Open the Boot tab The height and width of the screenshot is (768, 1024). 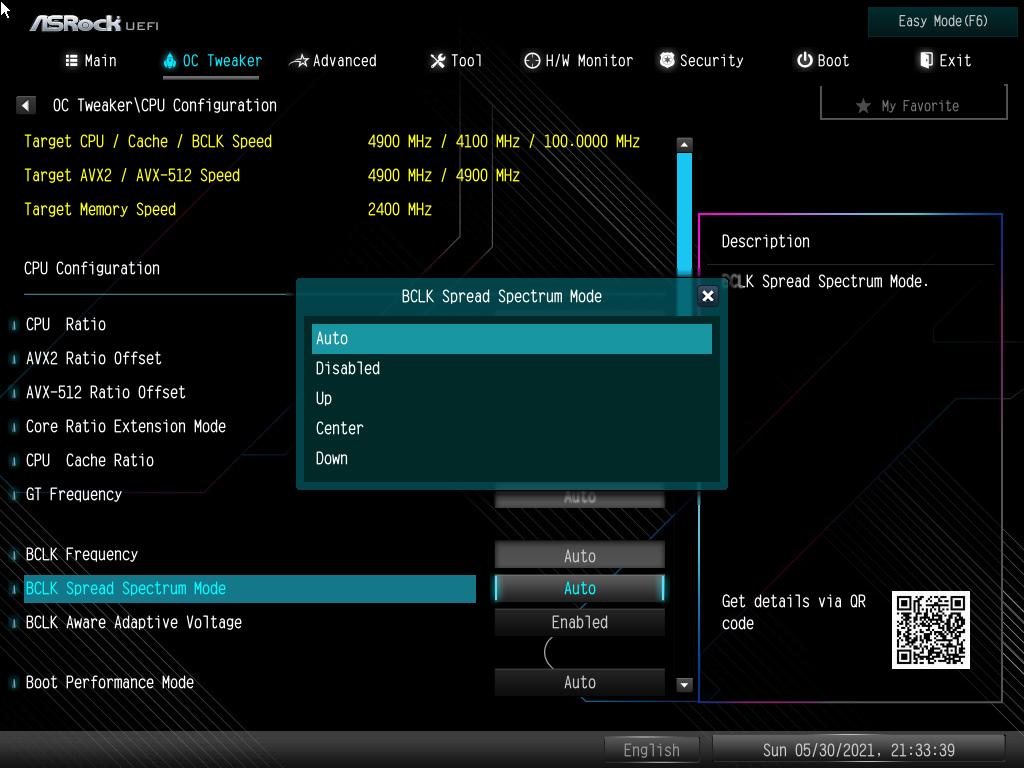point(823,61)
